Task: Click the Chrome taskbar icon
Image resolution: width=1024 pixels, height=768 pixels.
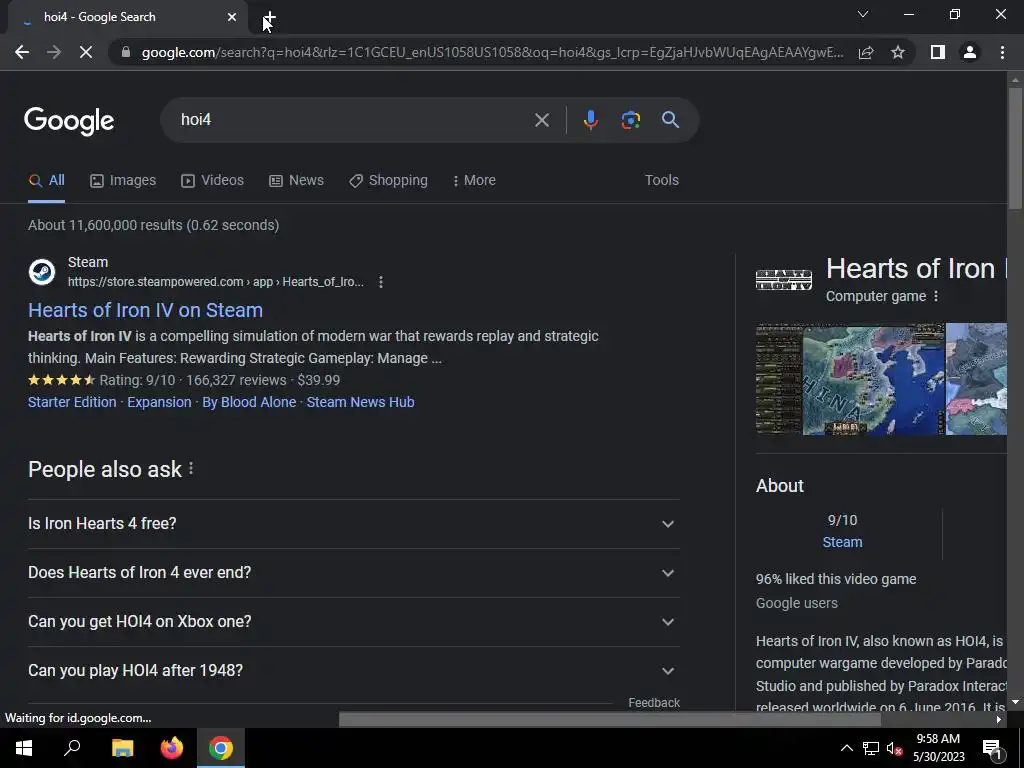Action: pyautogui.click(x=221, y=748)
